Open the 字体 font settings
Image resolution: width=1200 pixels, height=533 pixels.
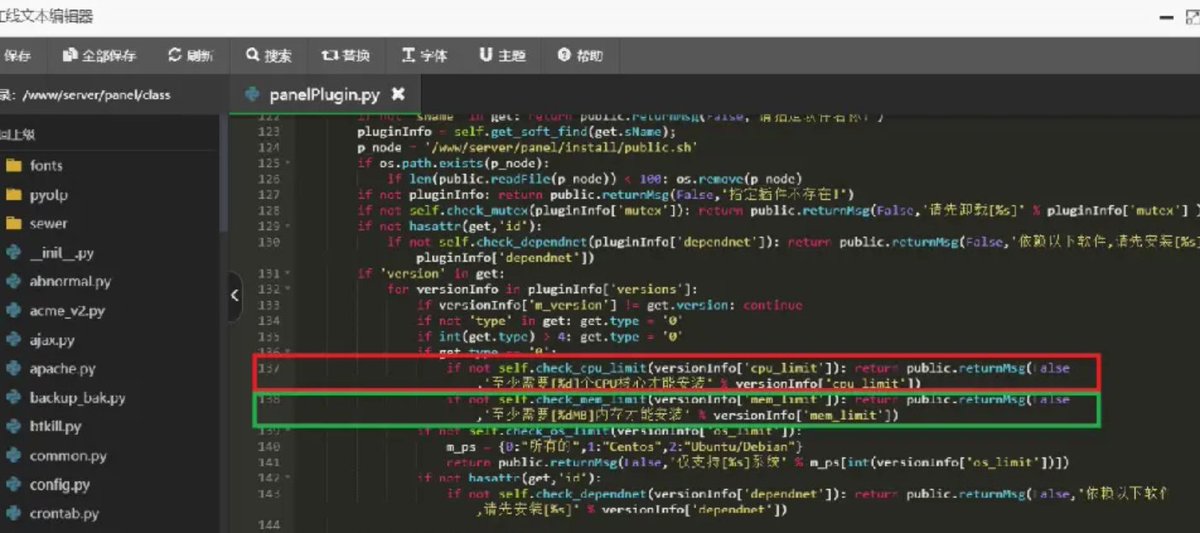click(424, 55)
